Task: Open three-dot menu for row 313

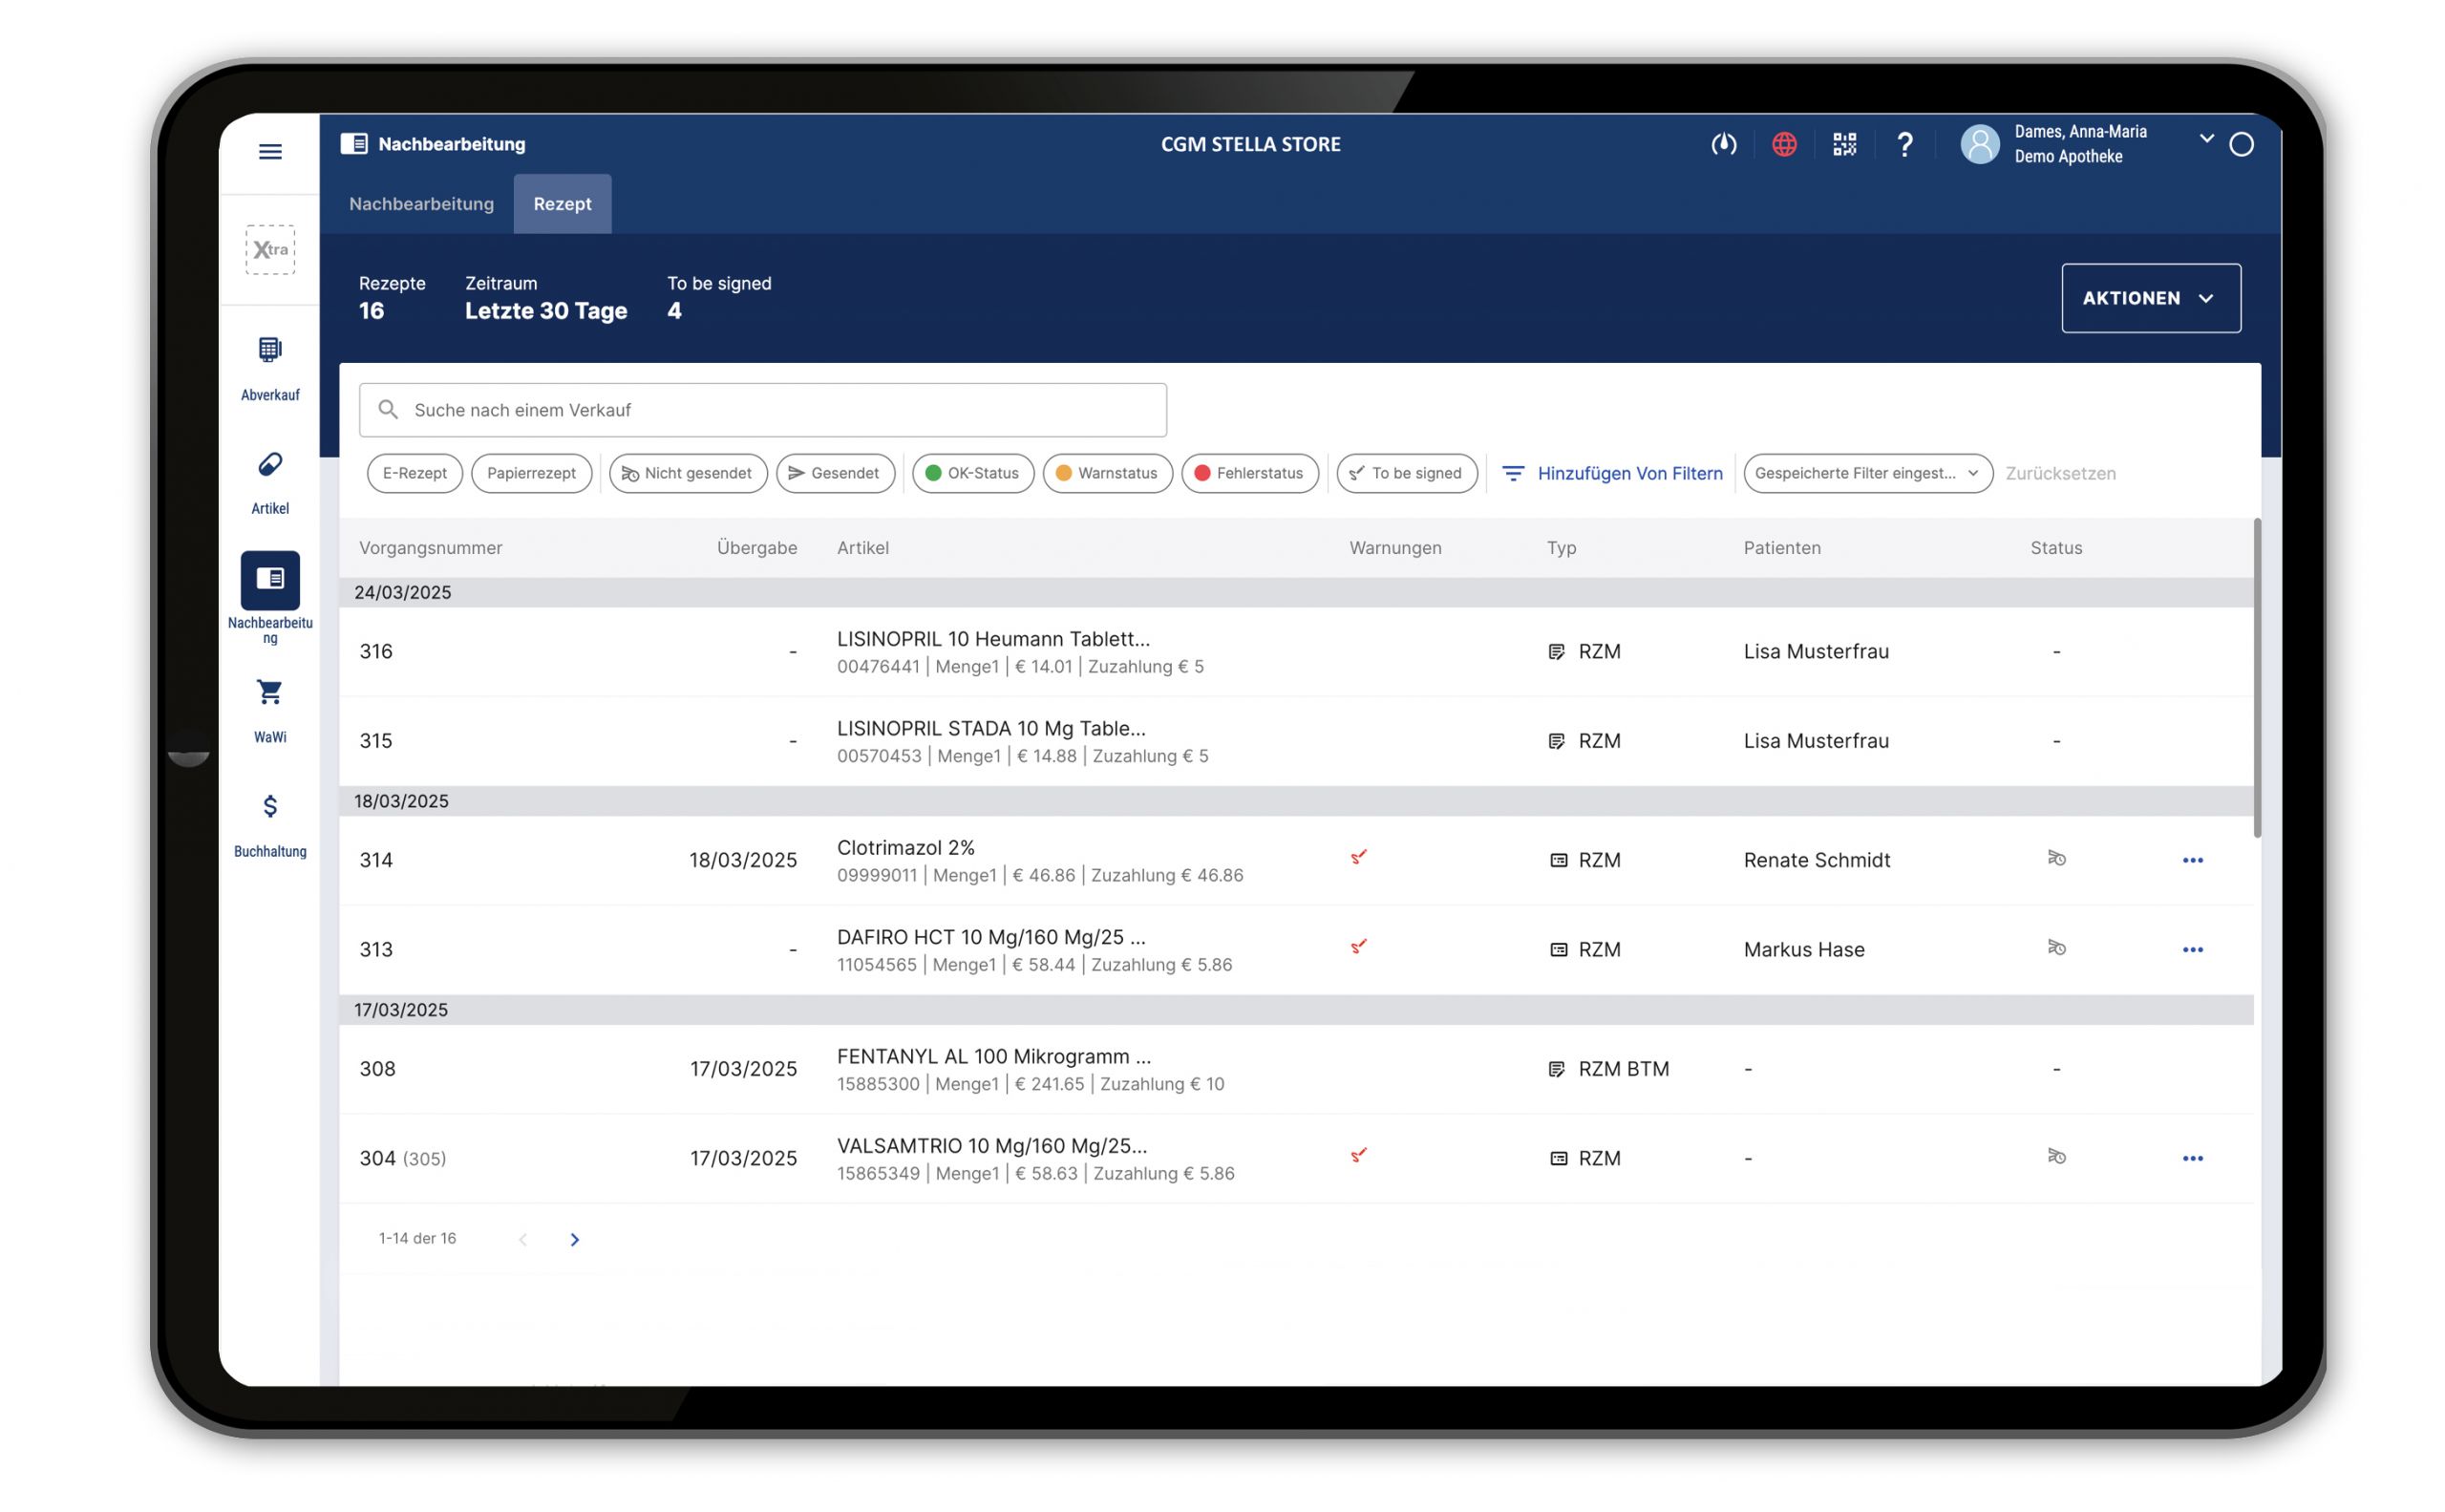Action: [2192, 950]
